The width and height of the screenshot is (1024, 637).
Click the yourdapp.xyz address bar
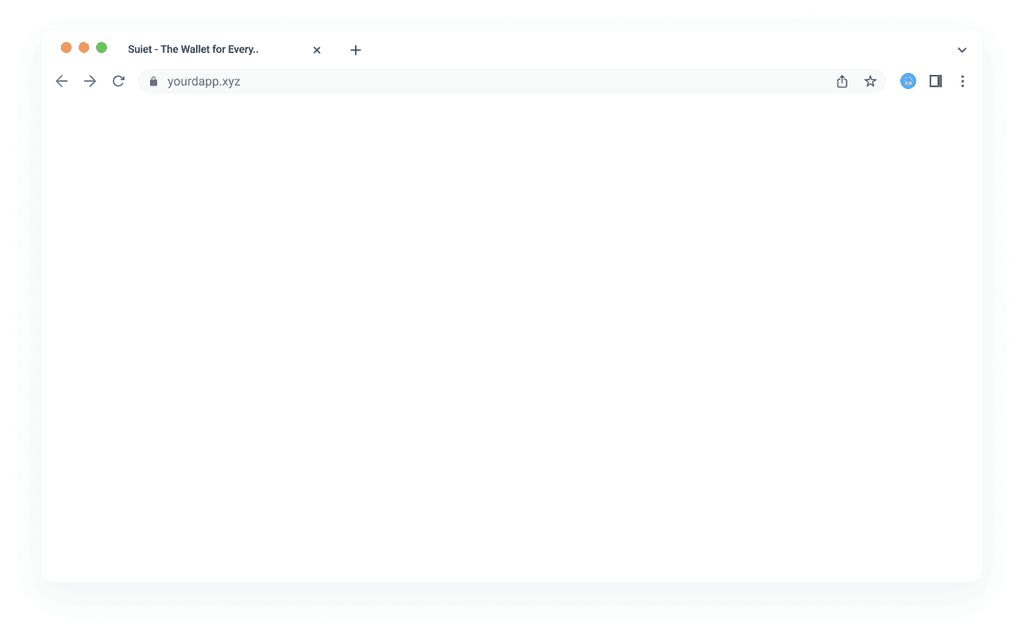pyautogui.click(x=511, y=81)
